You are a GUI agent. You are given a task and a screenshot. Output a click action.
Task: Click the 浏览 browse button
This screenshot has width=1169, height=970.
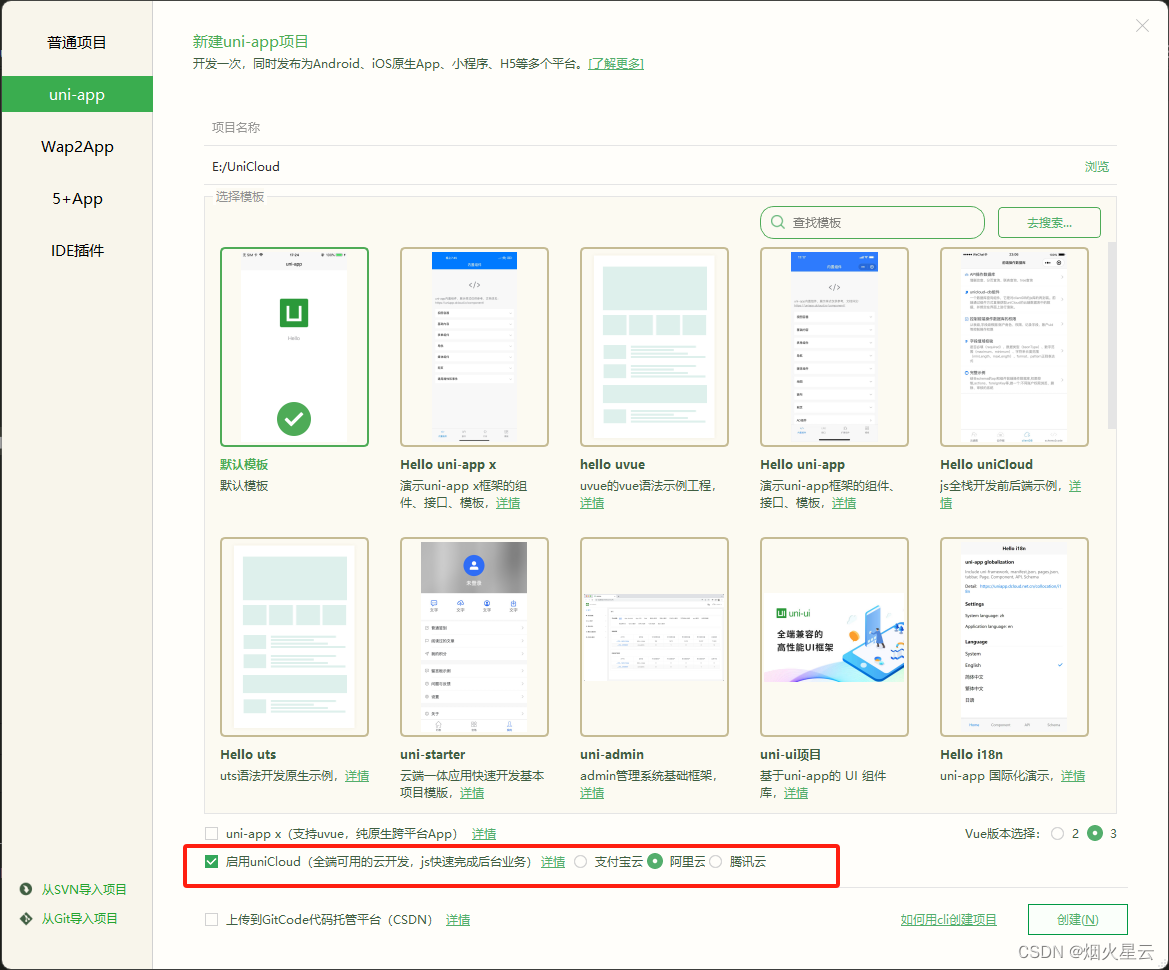tap(1097, 167)
